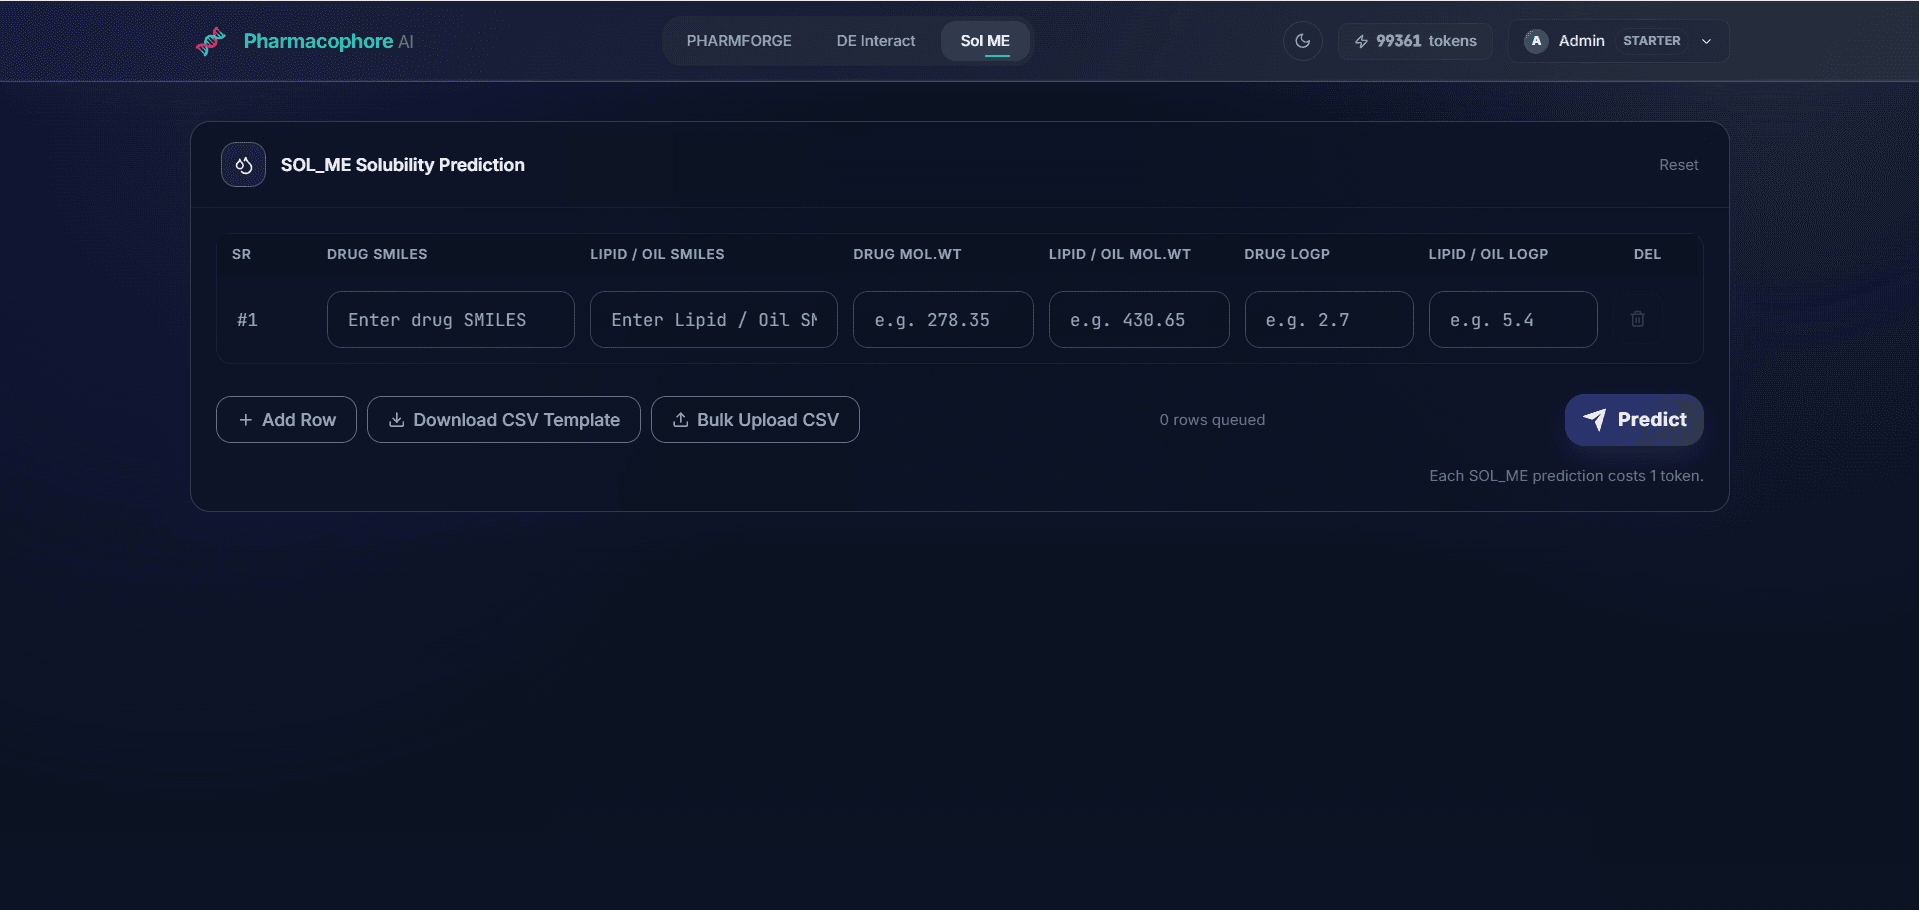
Task: Click the Lipid / Oil SMILES input
Action: tap(713, 319)
